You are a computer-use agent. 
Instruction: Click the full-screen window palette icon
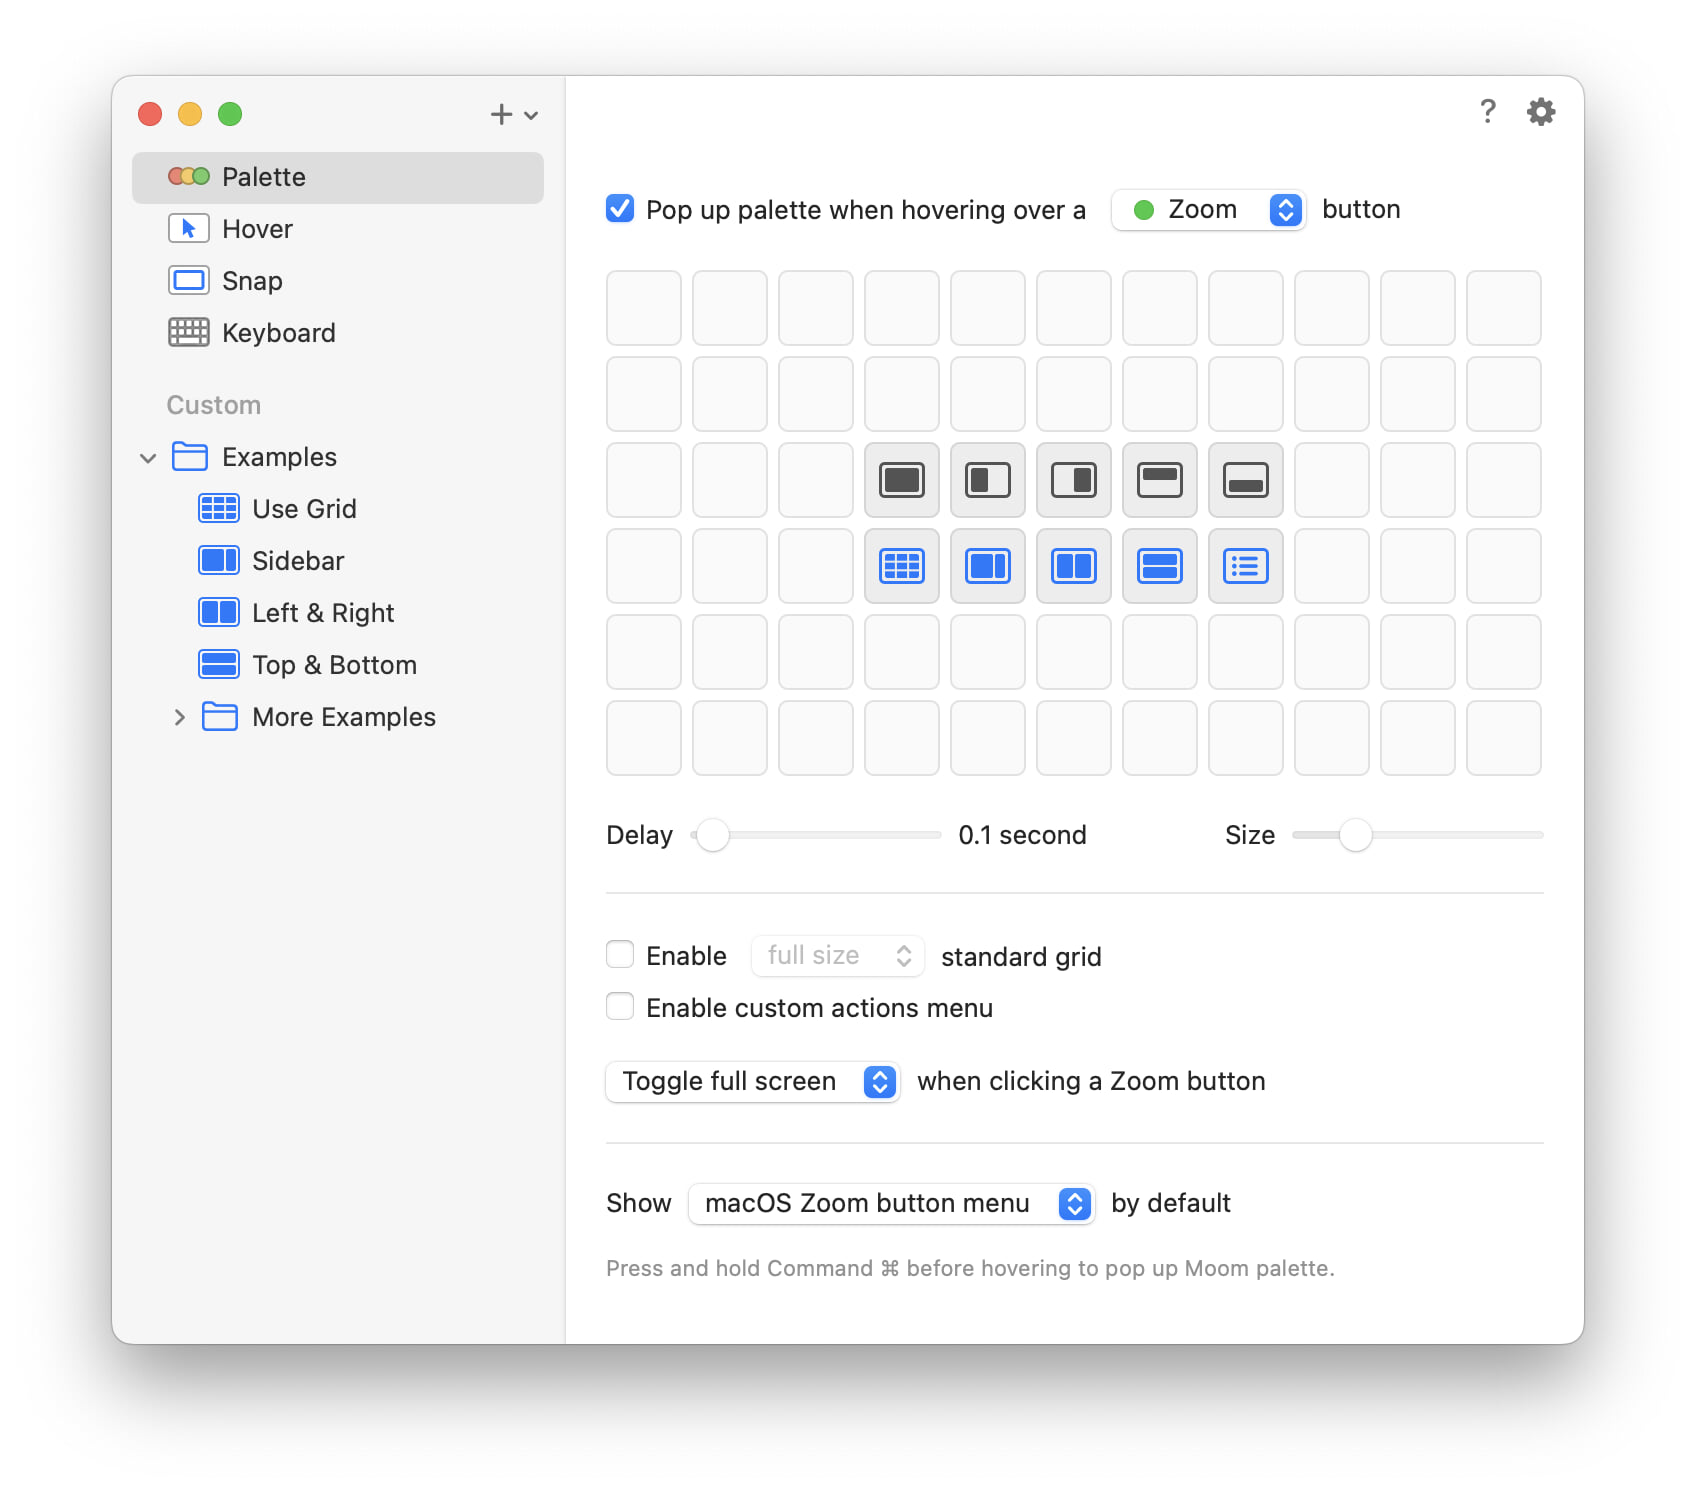coord(901,480)
